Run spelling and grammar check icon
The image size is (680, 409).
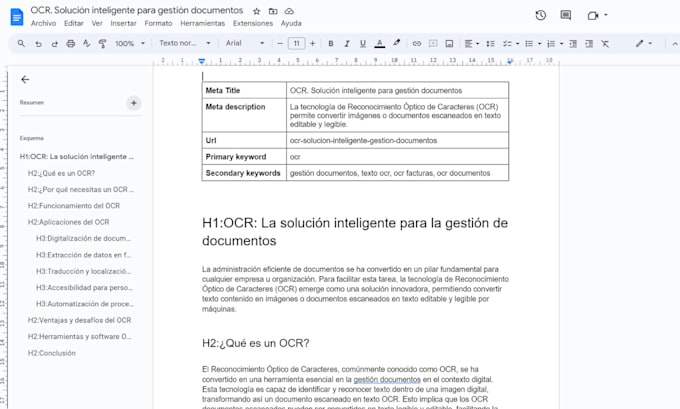86,43
